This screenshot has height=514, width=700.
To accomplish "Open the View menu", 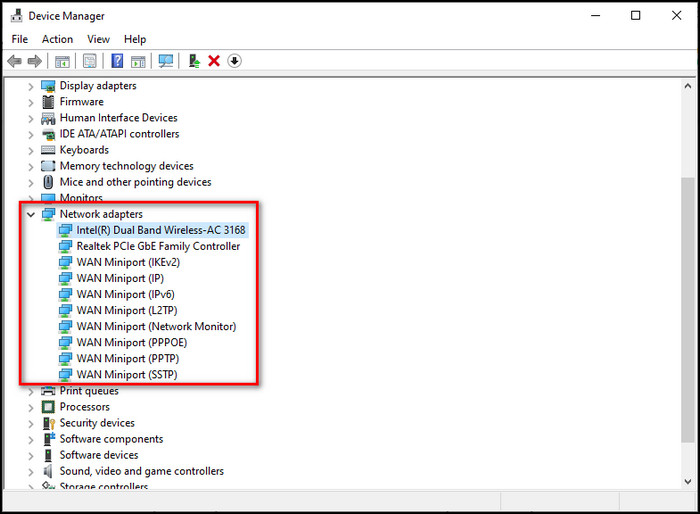I will click(98, 39).
